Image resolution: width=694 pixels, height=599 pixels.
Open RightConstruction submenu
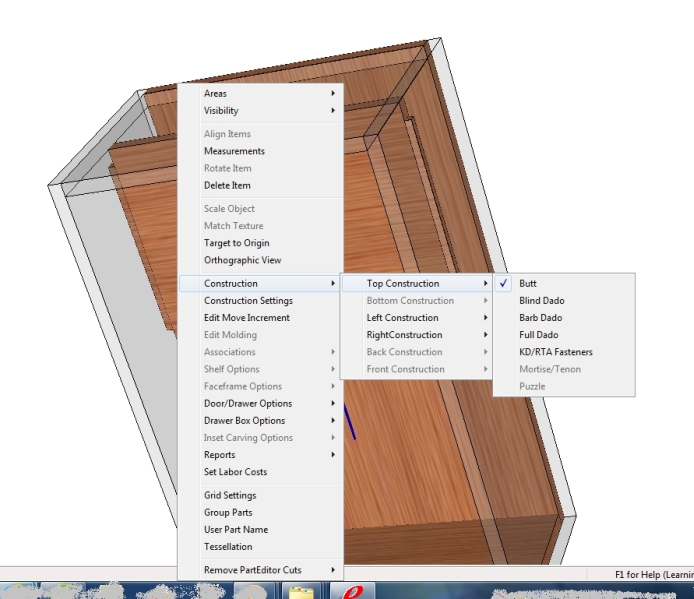404,335
